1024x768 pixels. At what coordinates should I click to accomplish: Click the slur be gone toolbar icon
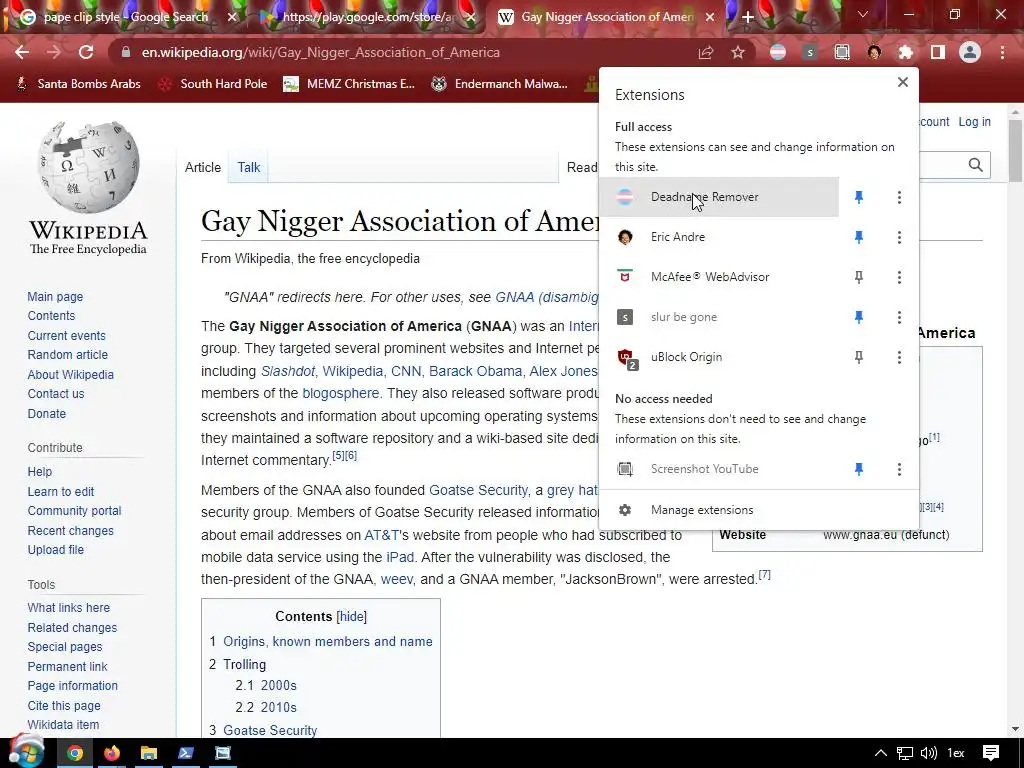[x=810, y=52]
